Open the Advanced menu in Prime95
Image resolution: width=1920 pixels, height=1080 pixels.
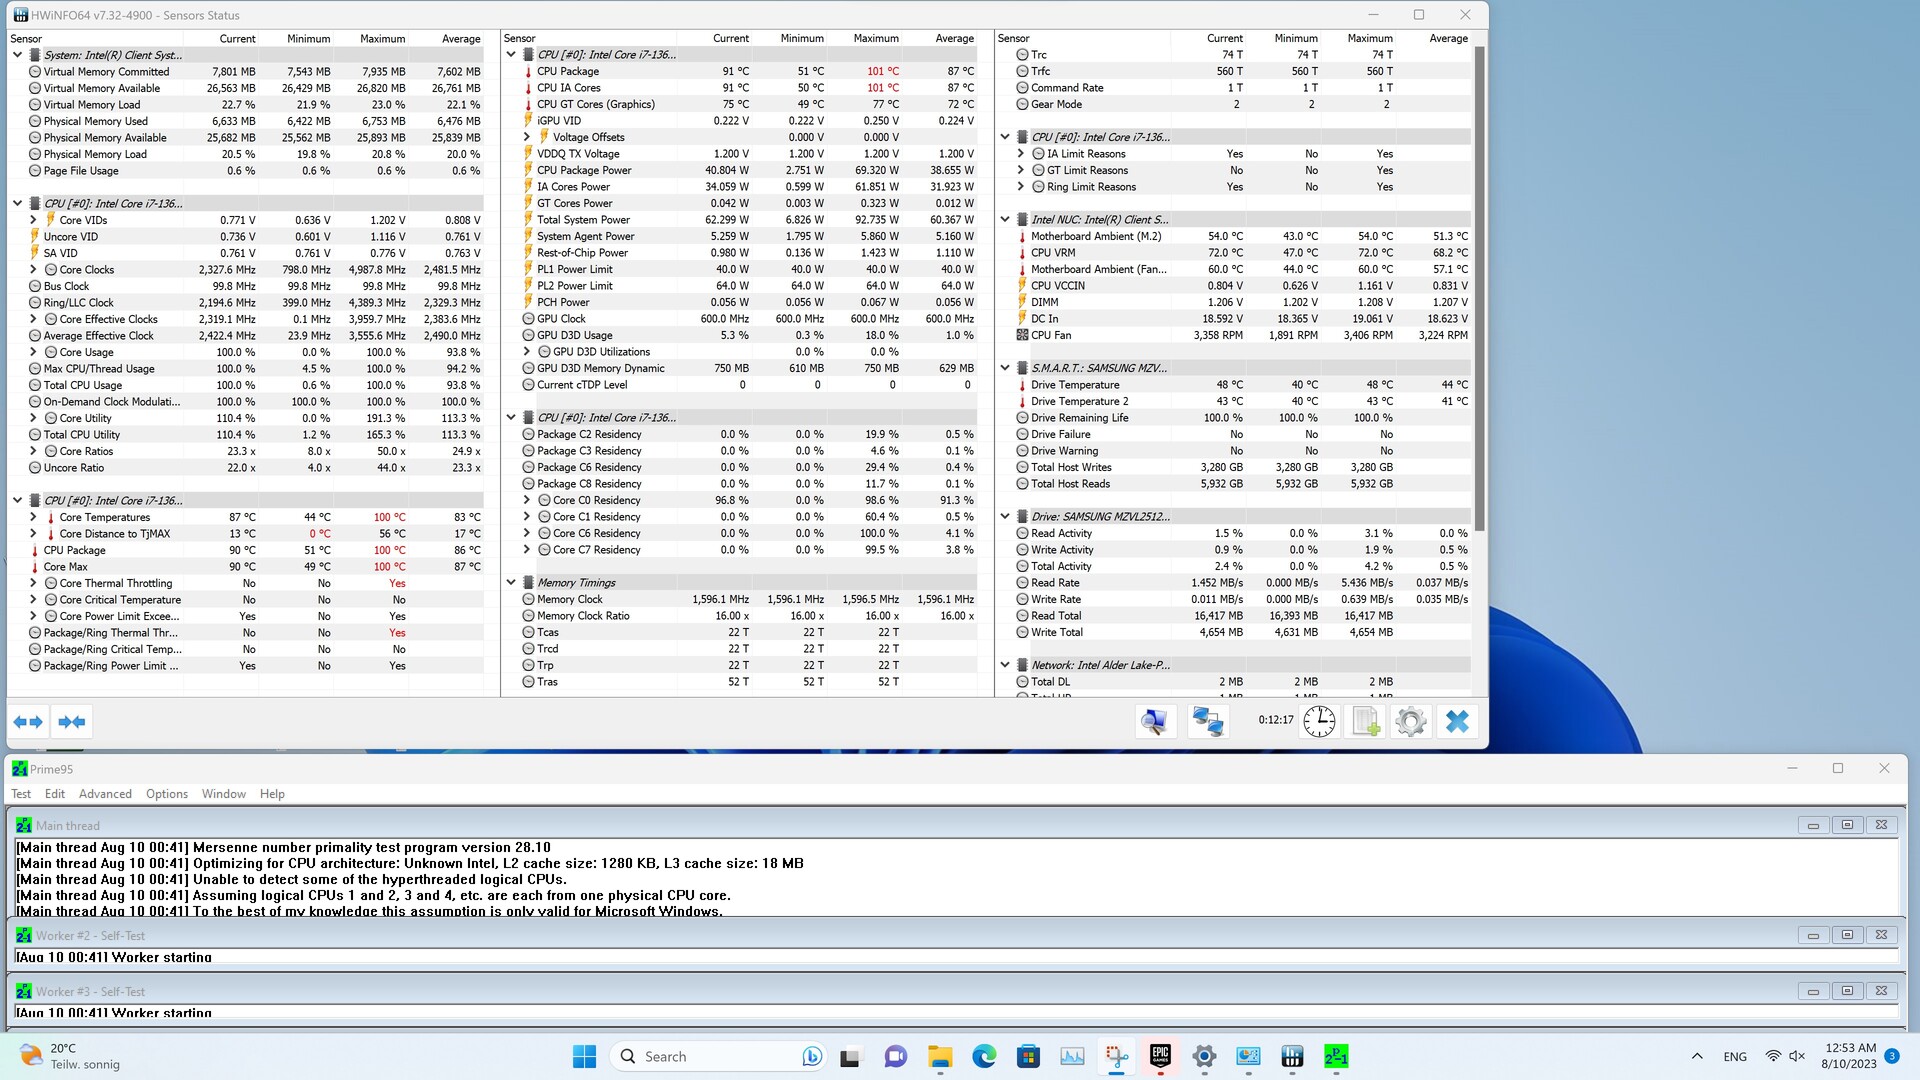(105, 794)
